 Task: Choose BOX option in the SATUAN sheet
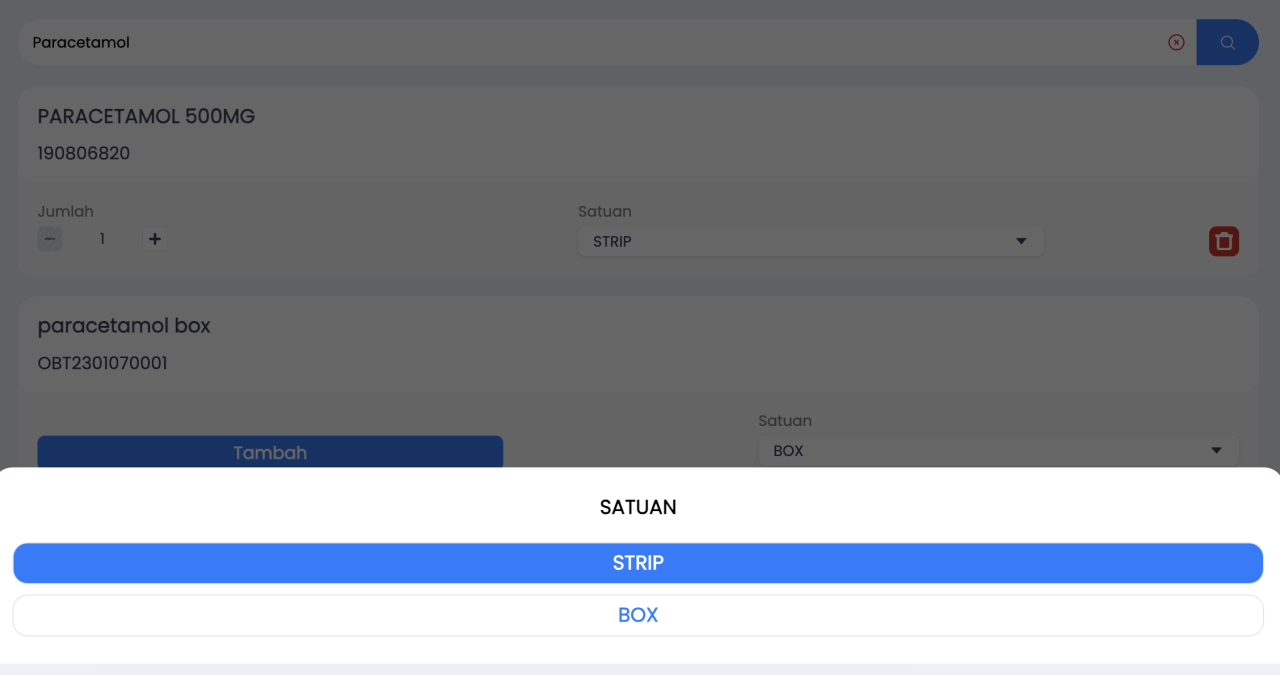tap(638, 615)
